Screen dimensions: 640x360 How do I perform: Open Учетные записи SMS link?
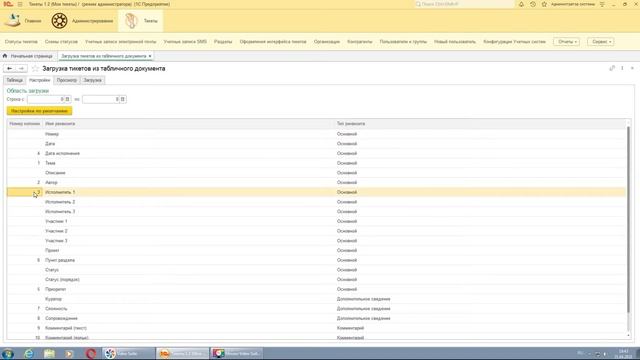coord(185,42)
